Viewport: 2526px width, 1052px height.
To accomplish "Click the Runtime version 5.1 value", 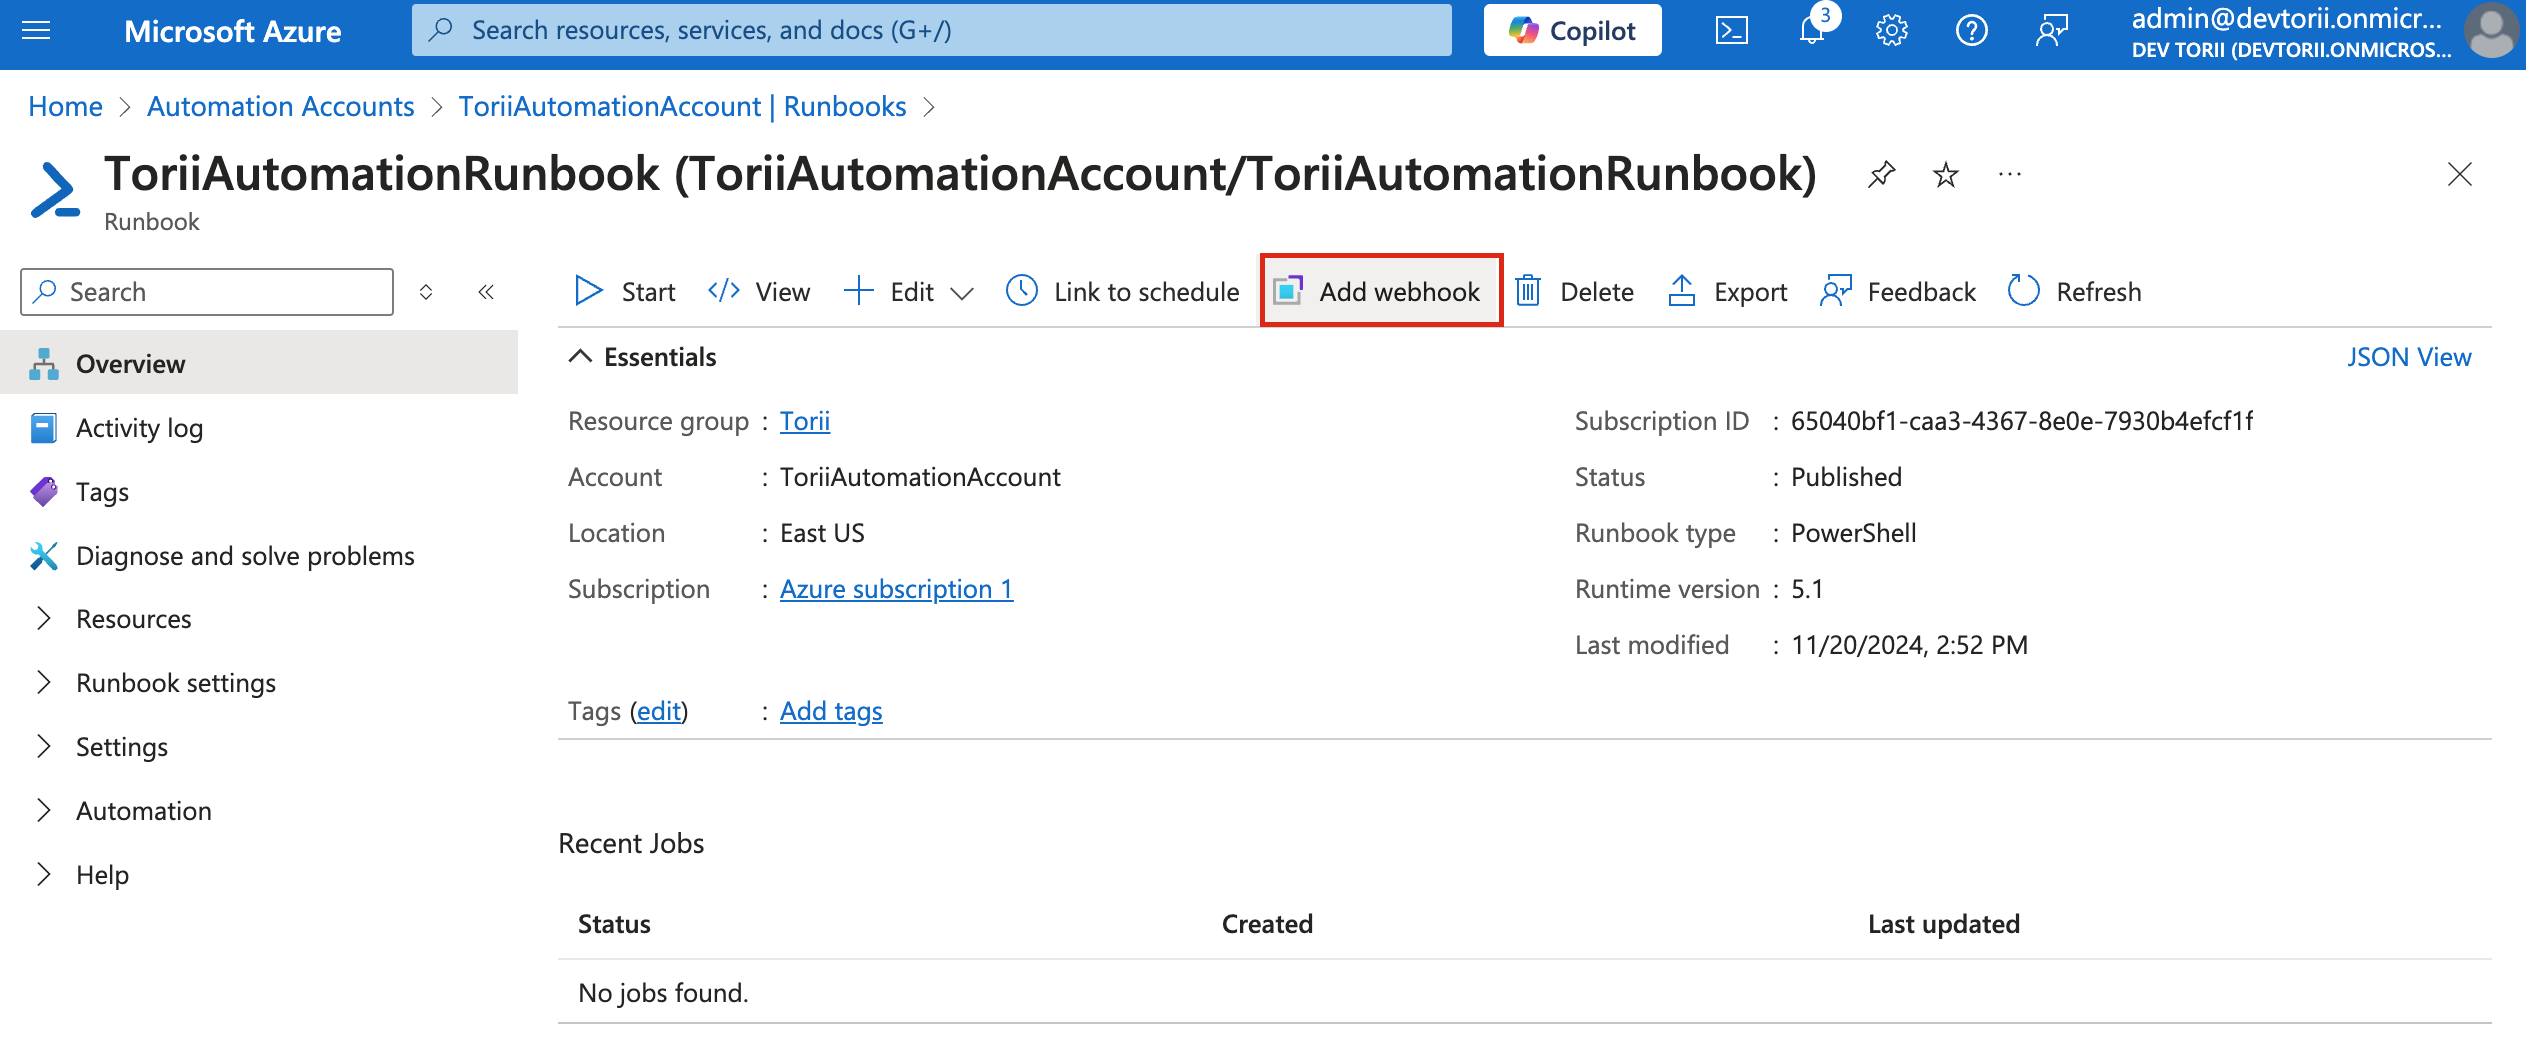I will click(1807, 589).
